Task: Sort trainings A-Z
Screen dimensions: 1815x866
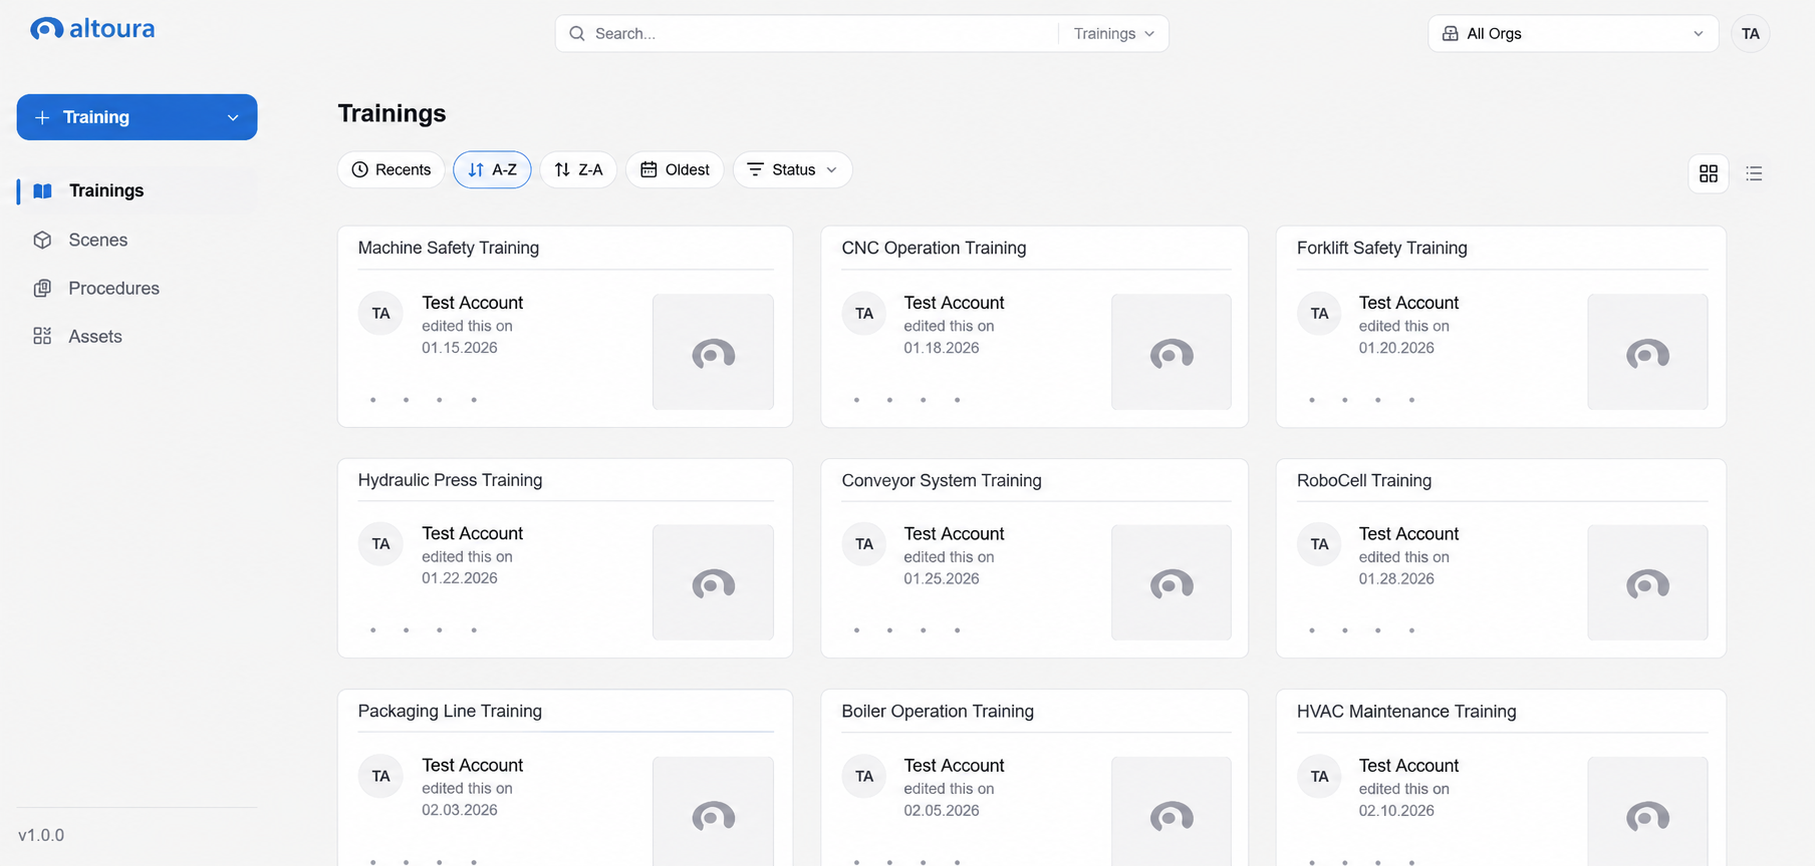Action: [492, 170]
